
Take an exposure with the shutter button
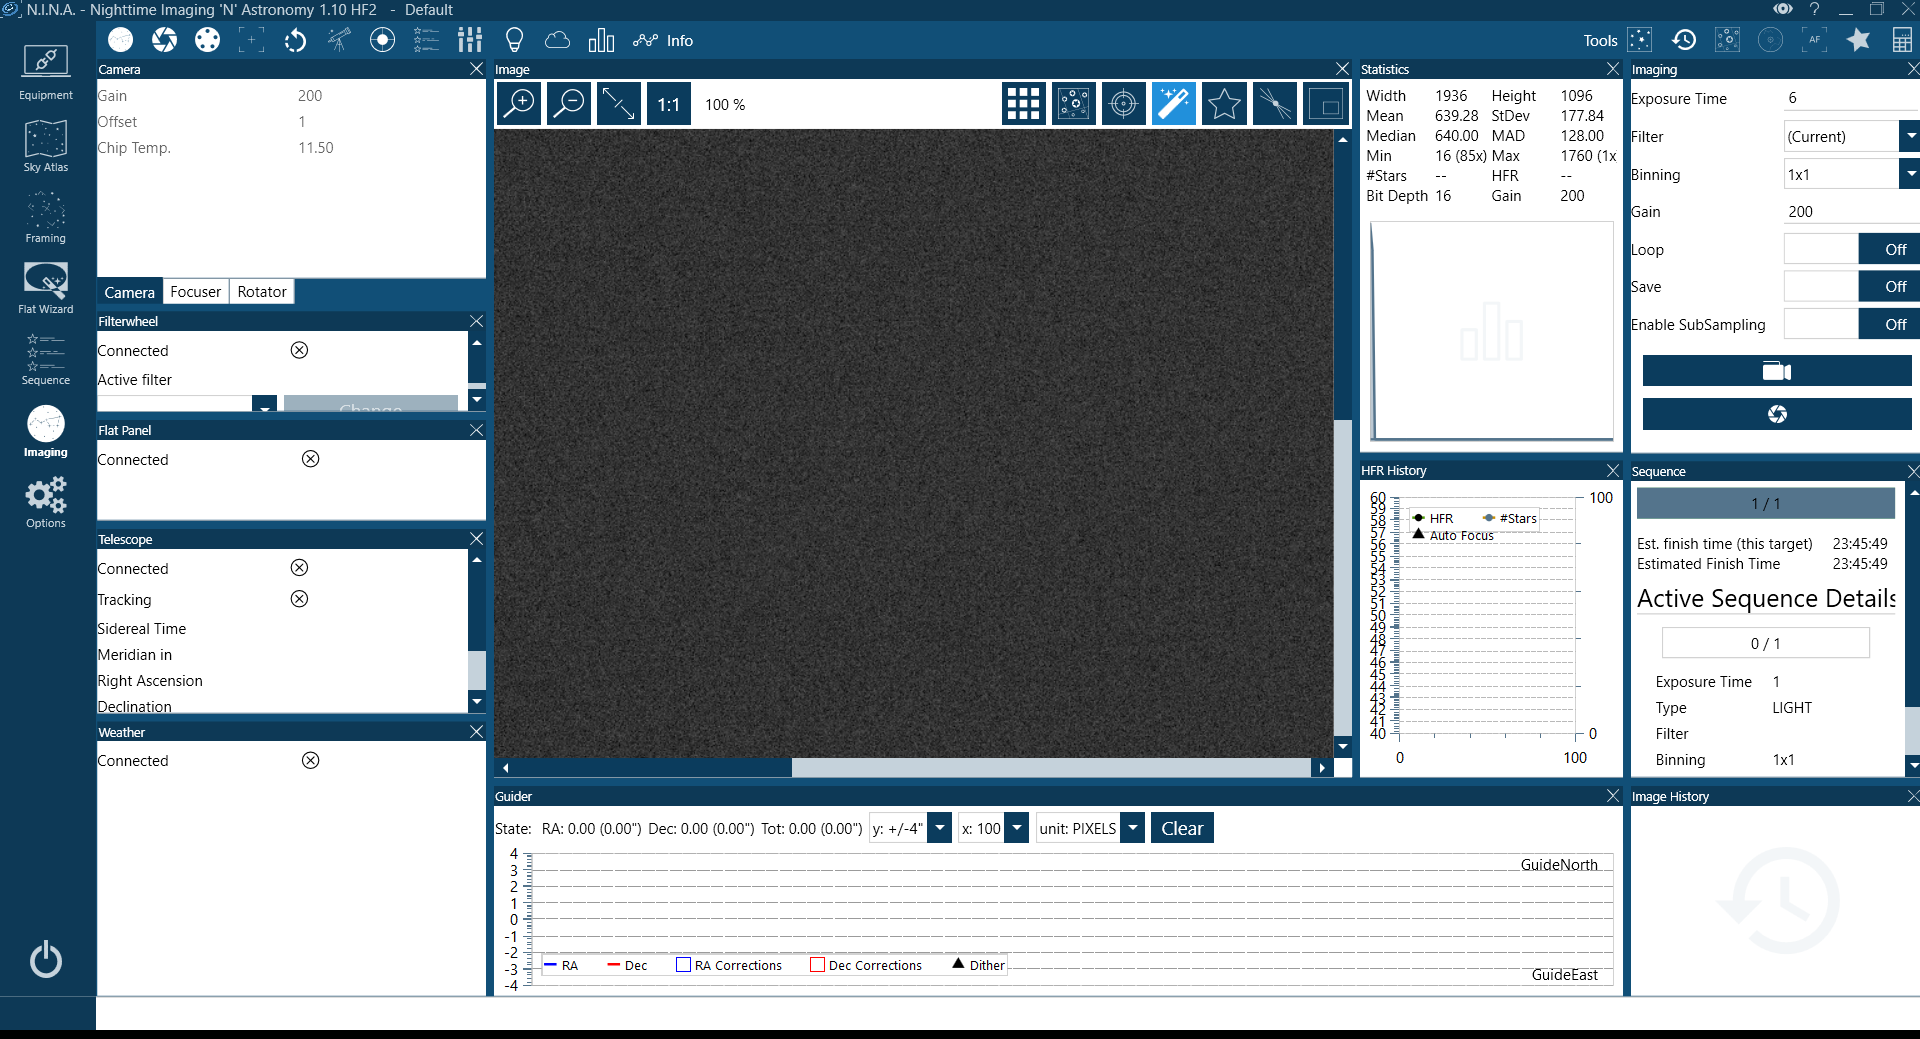(1777, 414)
